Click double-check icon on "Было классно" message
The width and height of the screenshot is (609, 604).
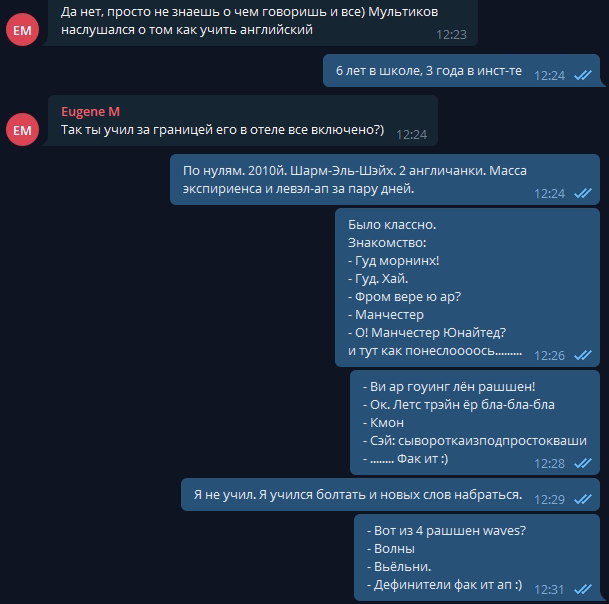(x=582, y=355)
